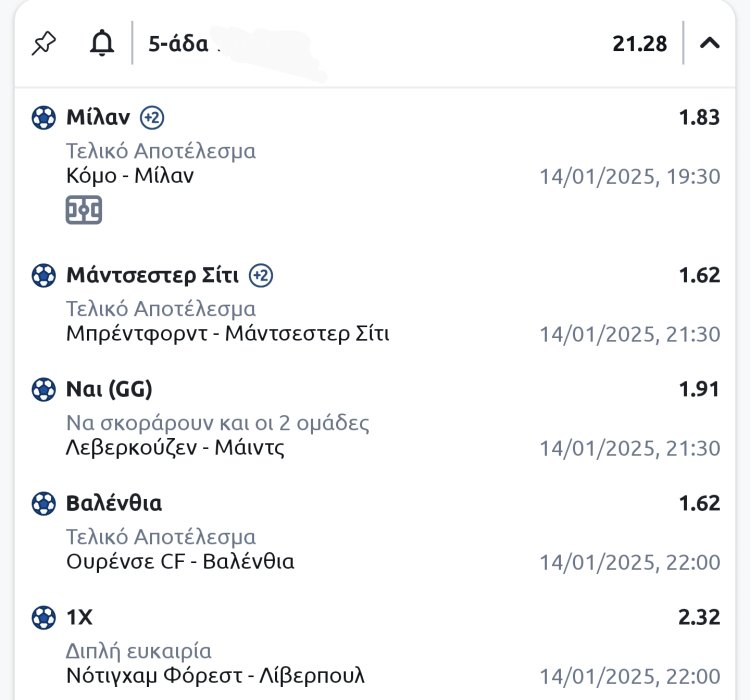Image resolution: width=750 pixels, height=700 pixels.
Task: Click the 2.32 odds for 1X
Action: 699,617
